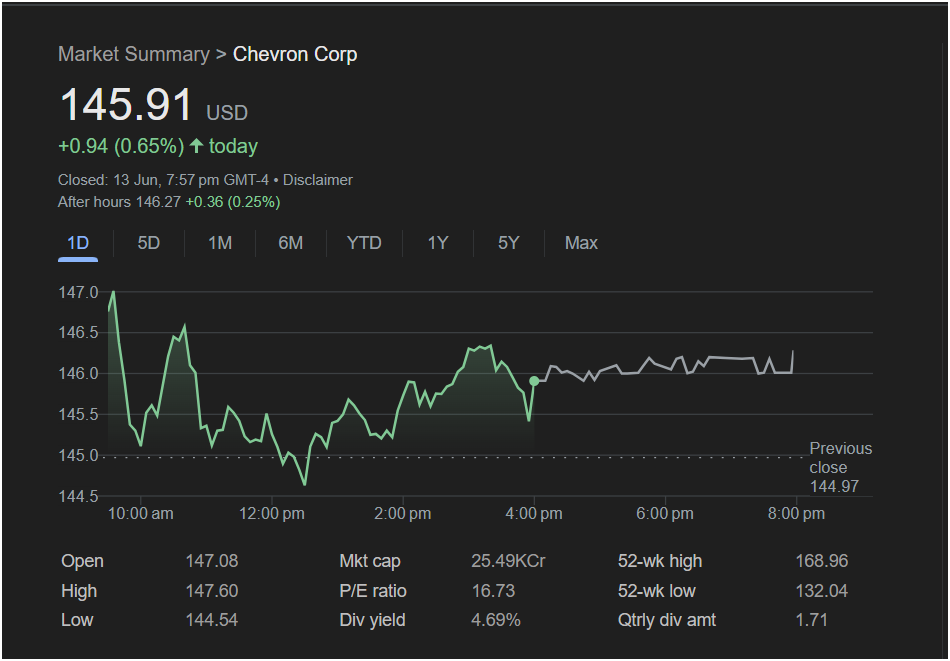
Task: Click the after-hours +0.36 (0.25%) change
Action: pos(233,202)
